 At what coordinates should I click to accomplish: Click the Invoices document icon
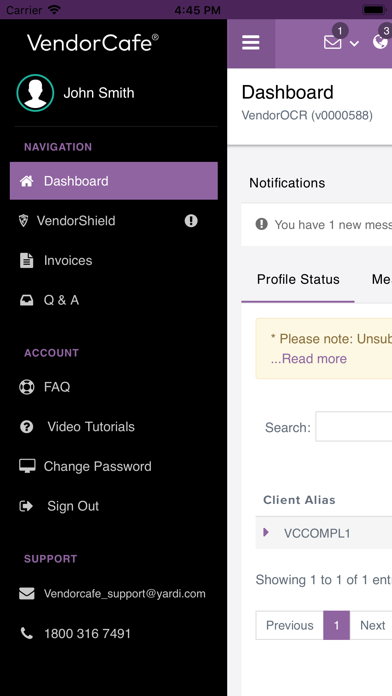coord(27,261)
